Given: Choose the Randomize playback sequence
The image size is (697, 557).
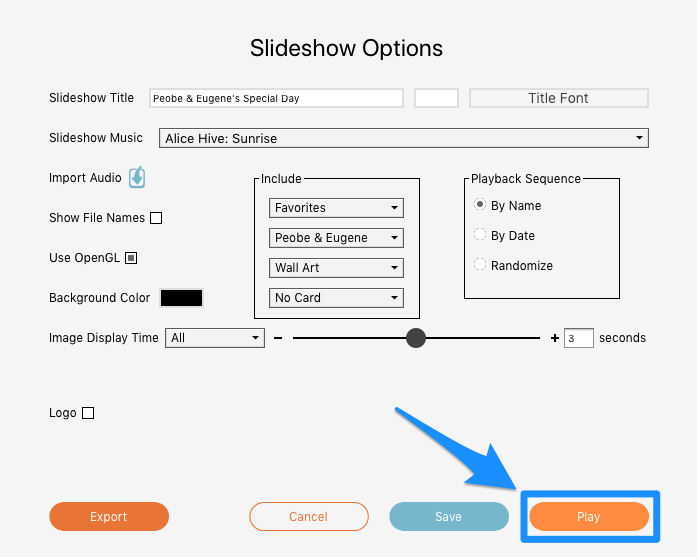Looking at the screenshot, I should [480, 264].
